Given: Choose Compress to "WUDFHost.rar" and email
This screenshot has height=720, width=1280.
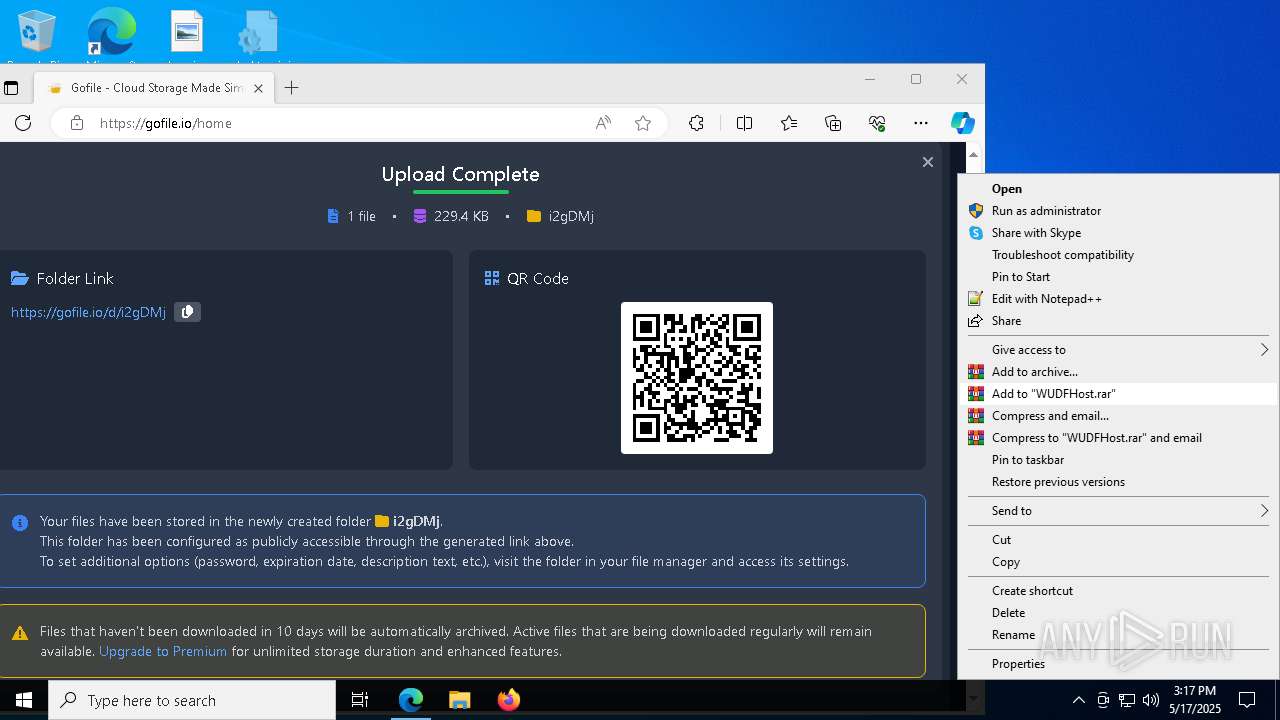Looking at the screenshot, I should 1118,438.
